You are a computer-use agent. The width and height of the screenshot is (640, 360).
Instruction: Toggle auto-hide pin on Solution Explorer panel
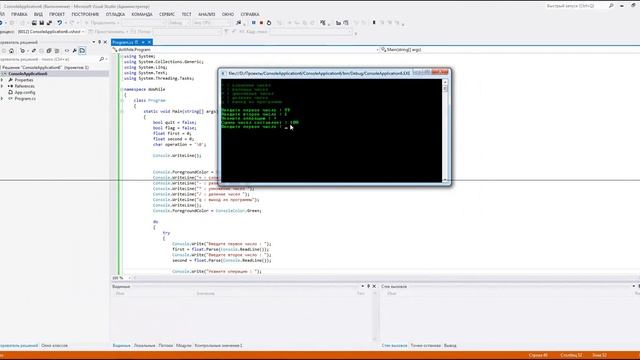coord(99,42)
